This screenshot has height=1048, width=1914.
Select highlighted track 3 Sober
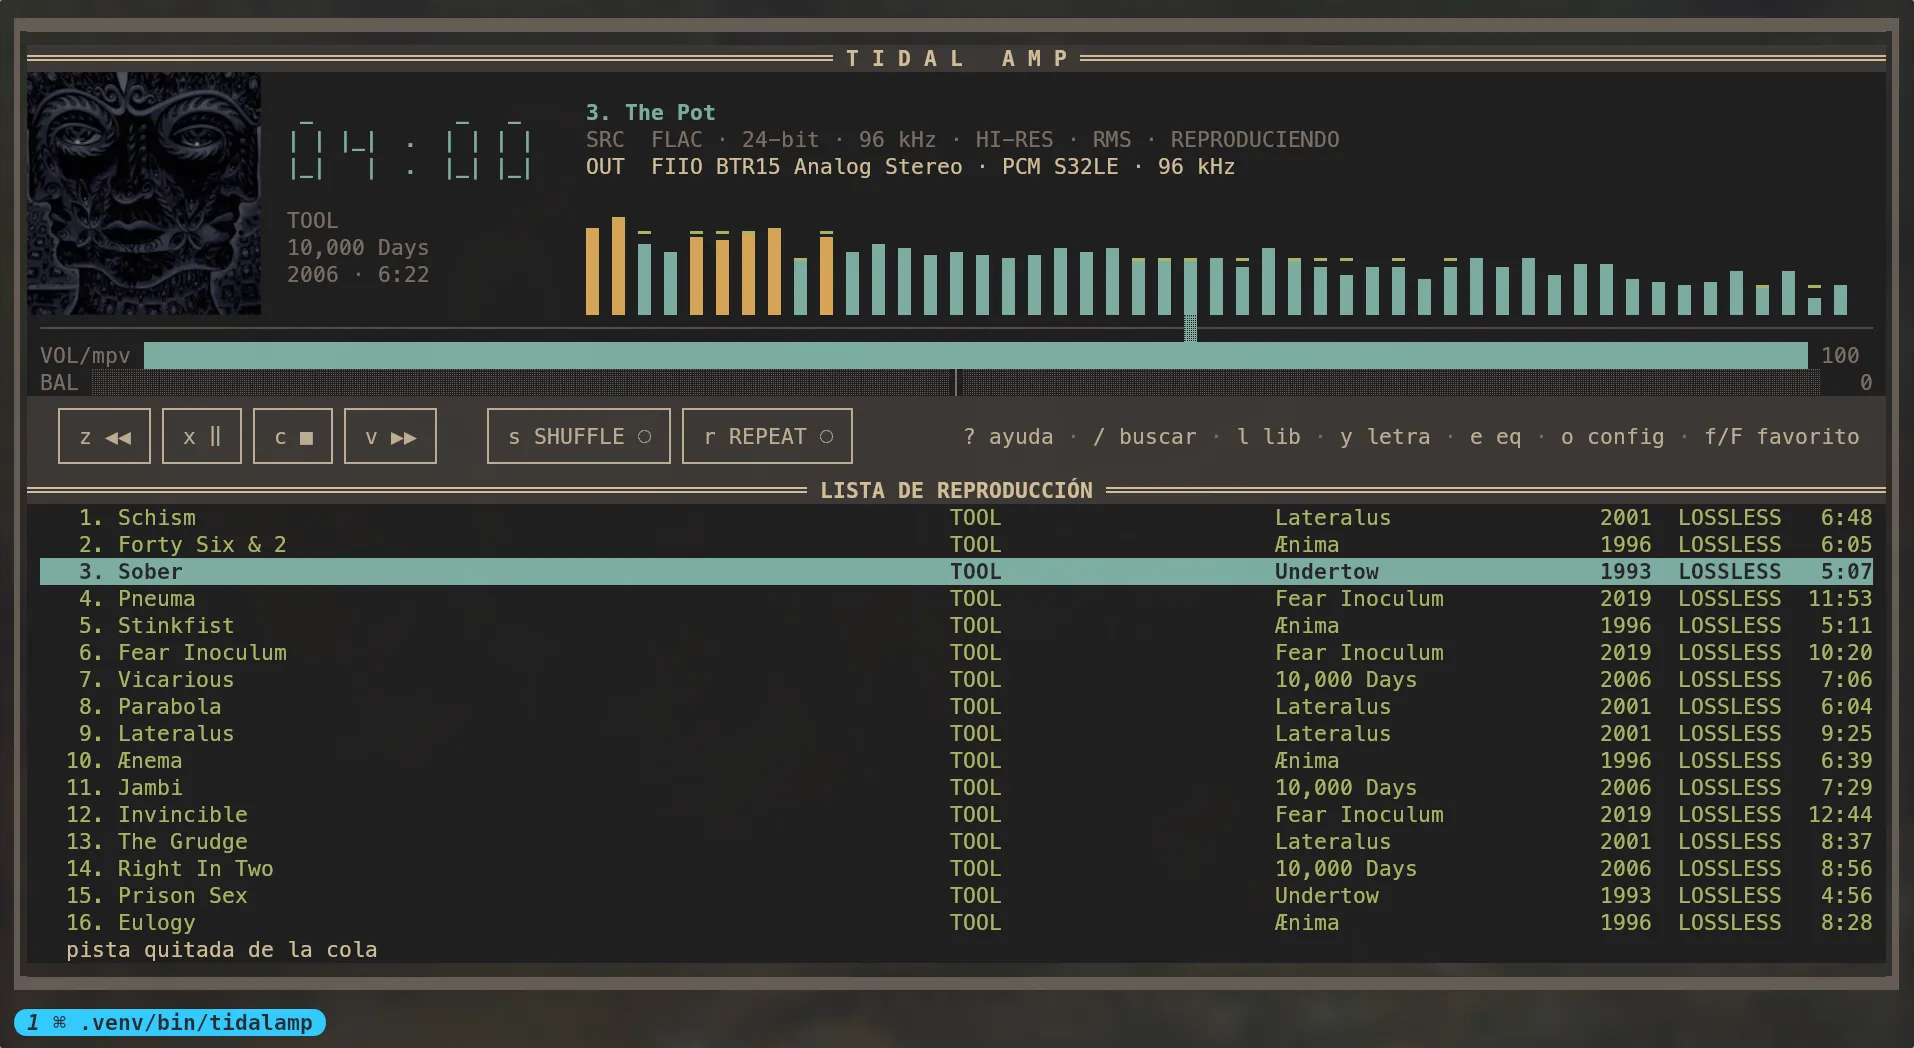[956, 572]
